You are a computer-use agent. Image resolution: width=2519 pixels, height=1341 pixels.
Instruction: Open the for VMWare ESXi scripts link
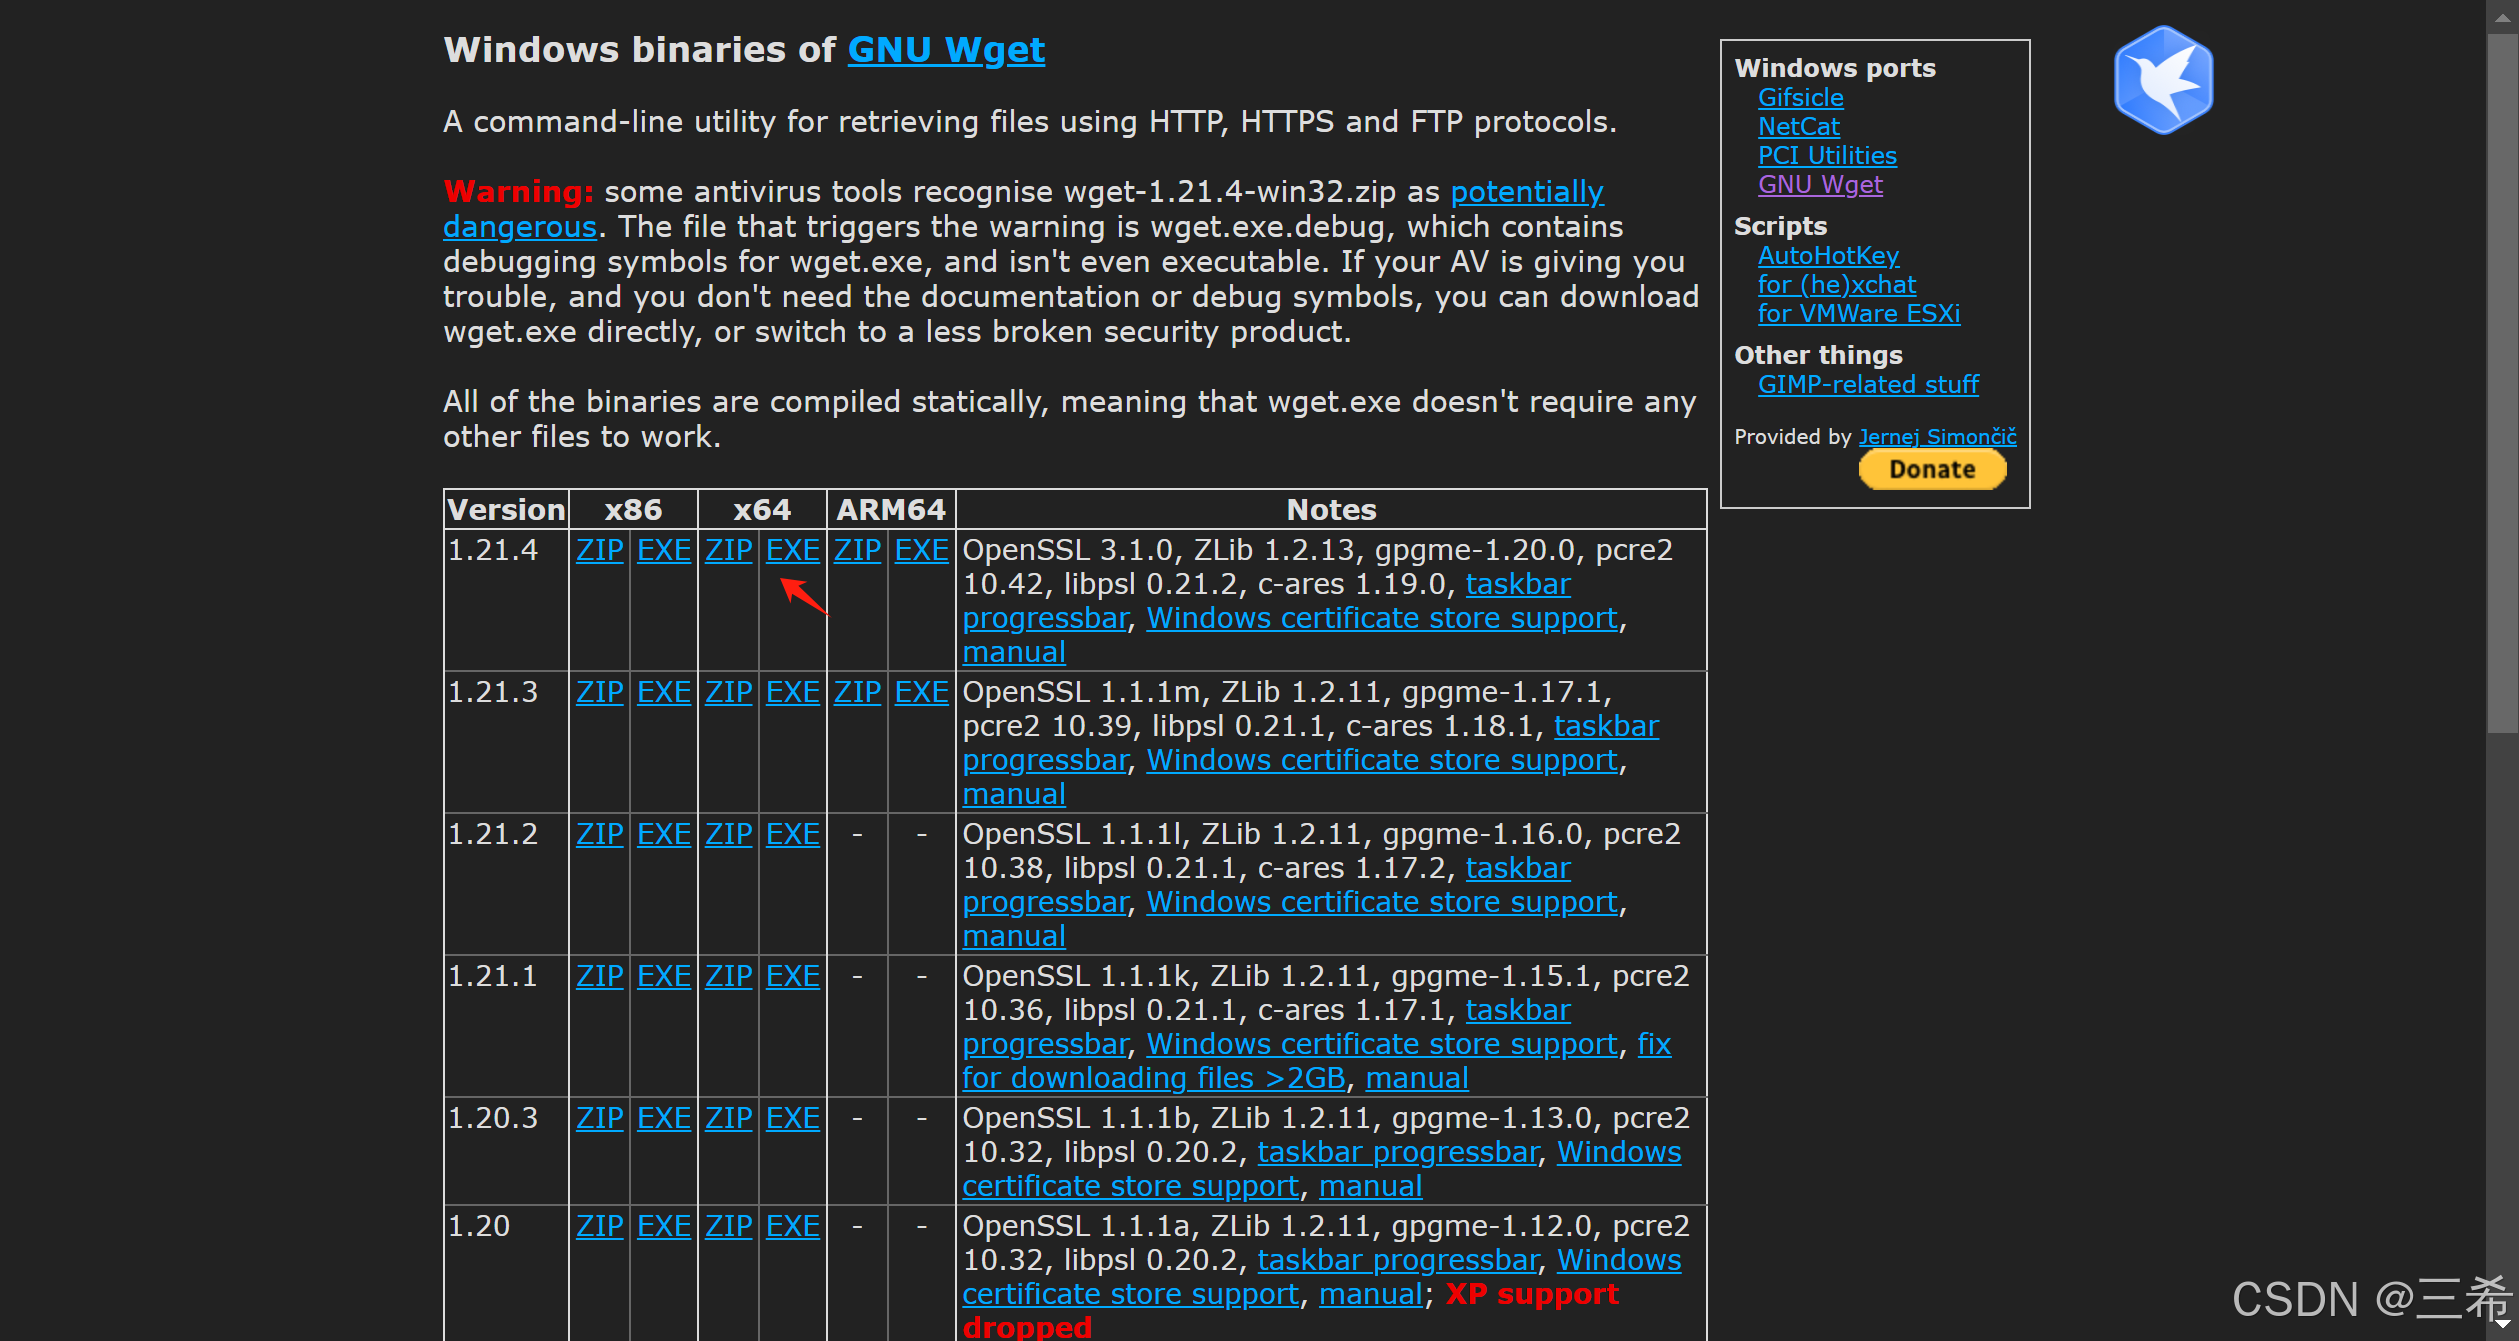point(1858,314)
